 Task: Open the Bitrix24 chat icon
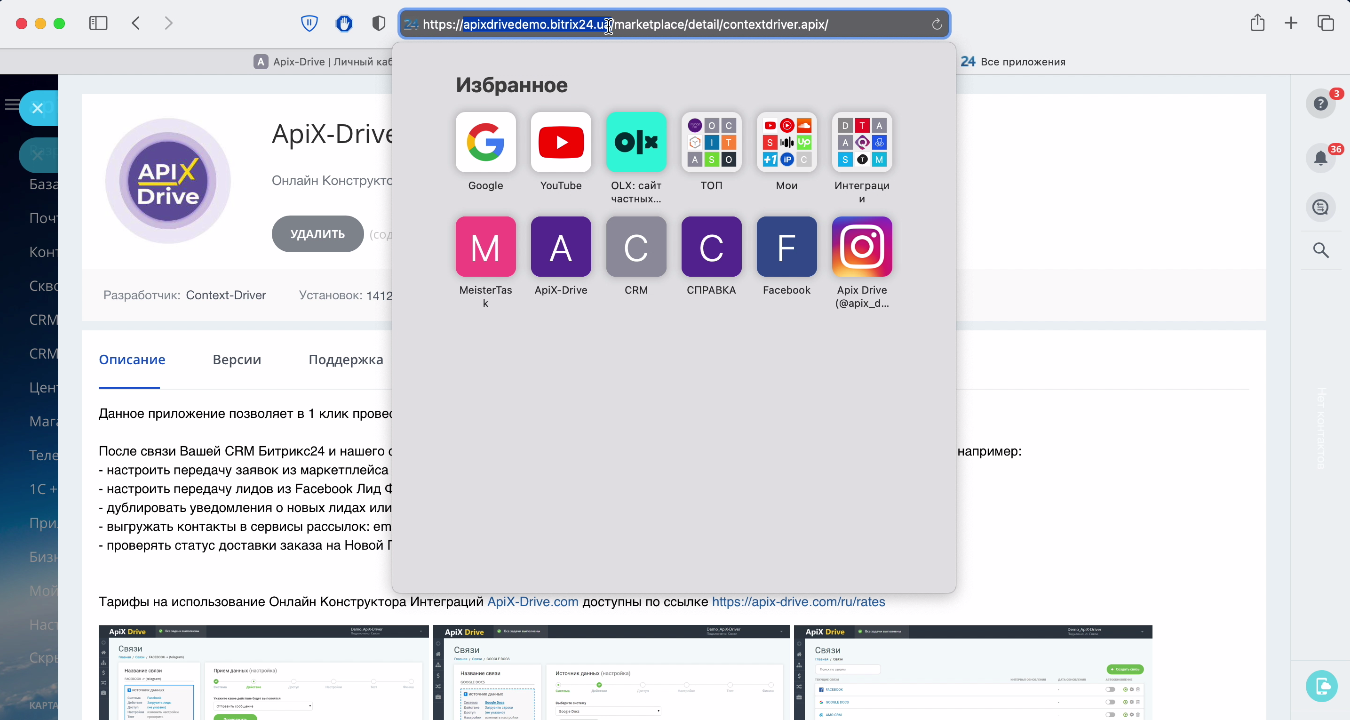pos(1321,207)
